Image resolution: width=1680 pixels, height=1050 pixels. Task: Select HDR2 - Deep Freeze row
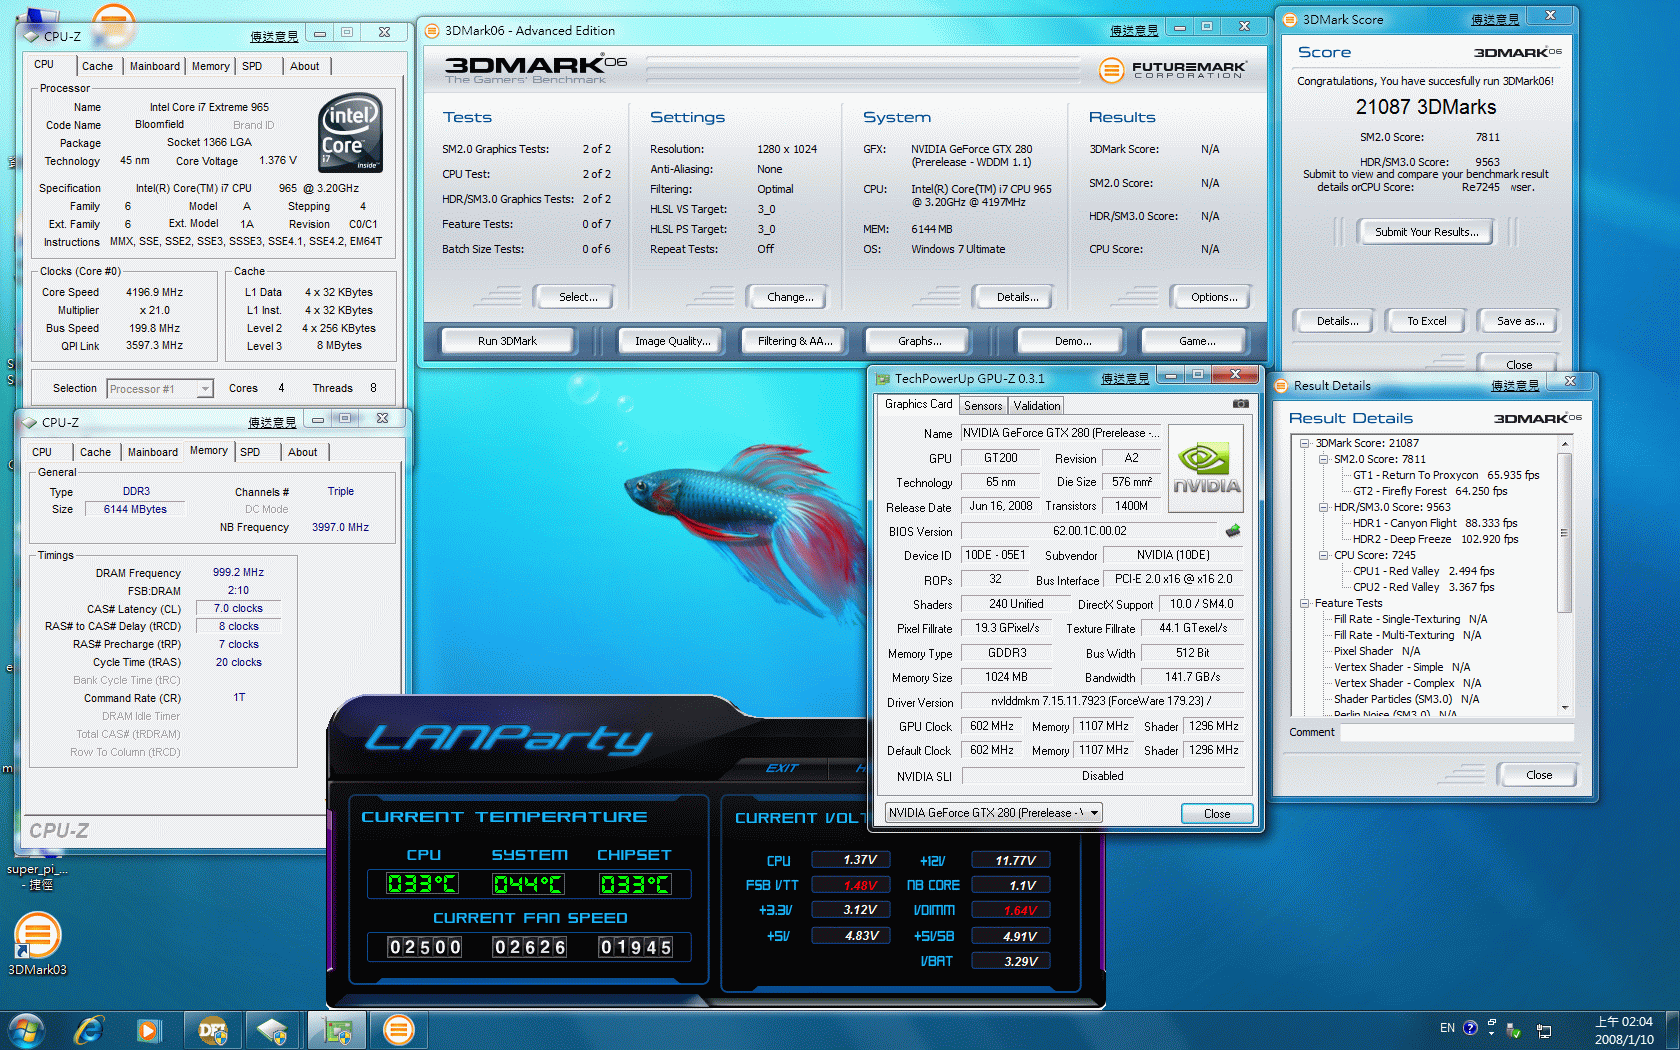pos(1435,539)
